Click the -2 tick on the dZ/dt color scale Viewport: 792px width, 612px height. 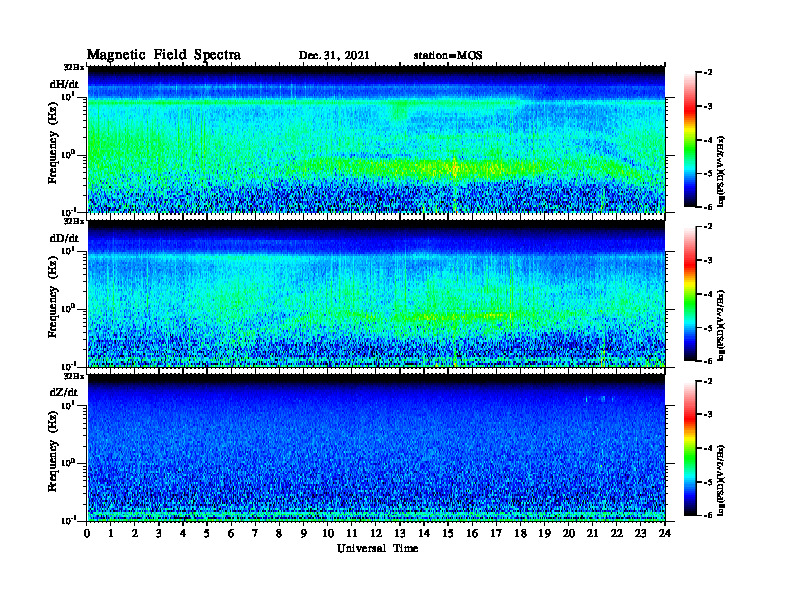(x=708, y=381)
